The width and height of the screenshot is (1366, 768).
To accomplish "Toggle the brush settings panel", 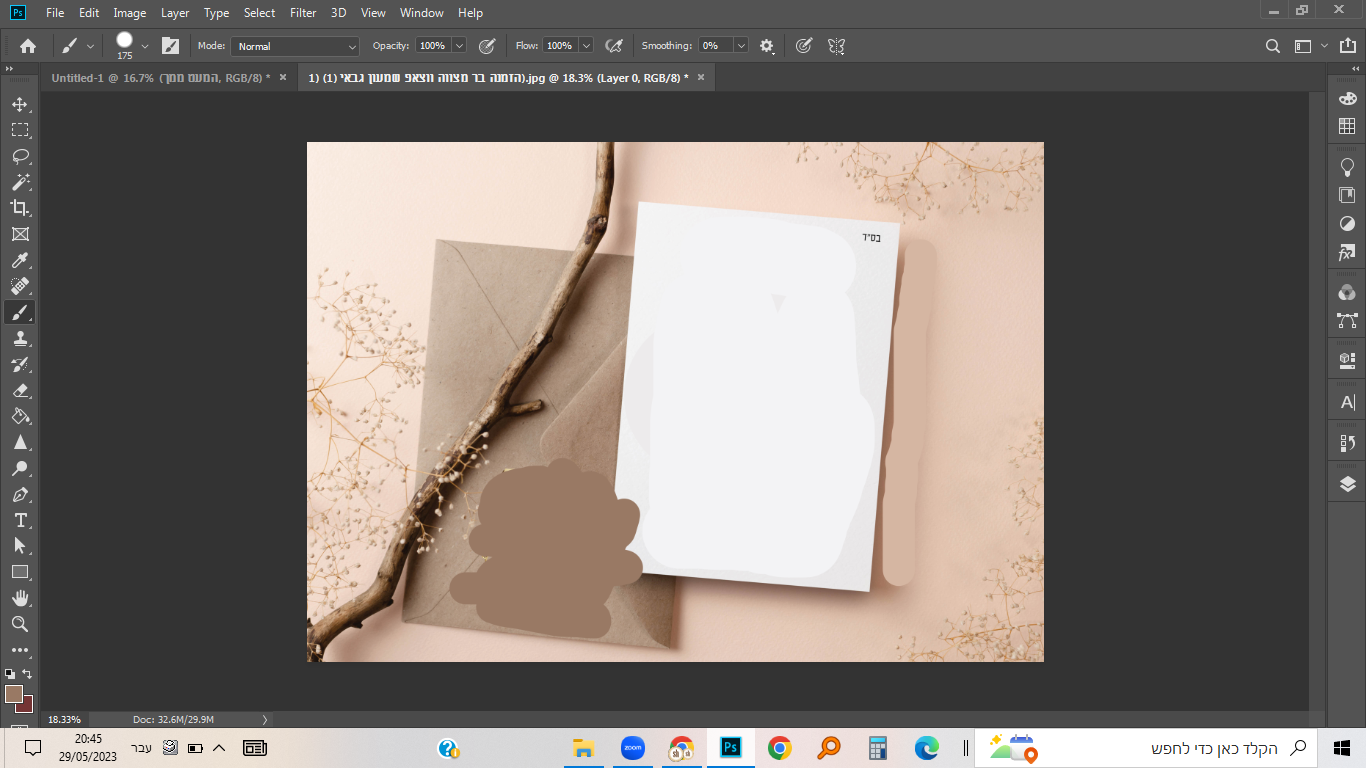I will (171, 46).
